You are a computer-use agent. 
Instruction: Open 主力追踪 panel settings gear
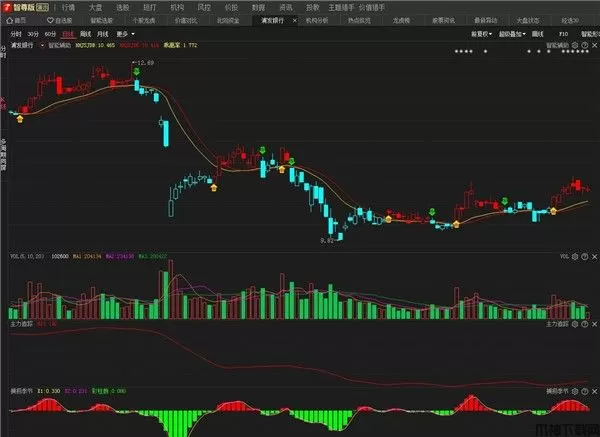575,324
